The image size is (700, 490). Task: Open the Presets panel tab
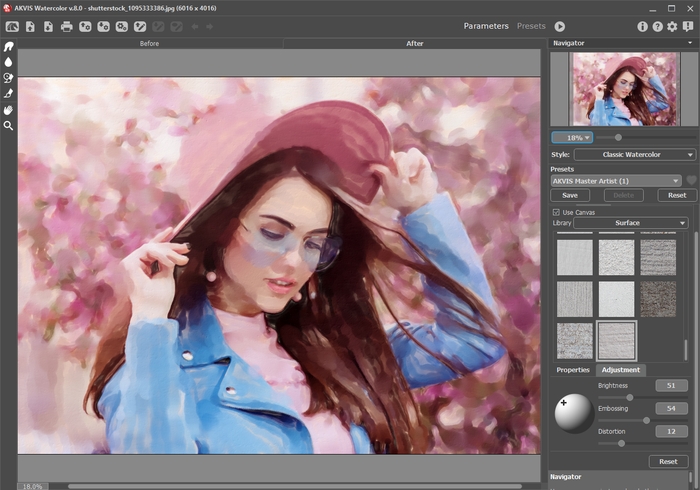click(x=531, y=26)
